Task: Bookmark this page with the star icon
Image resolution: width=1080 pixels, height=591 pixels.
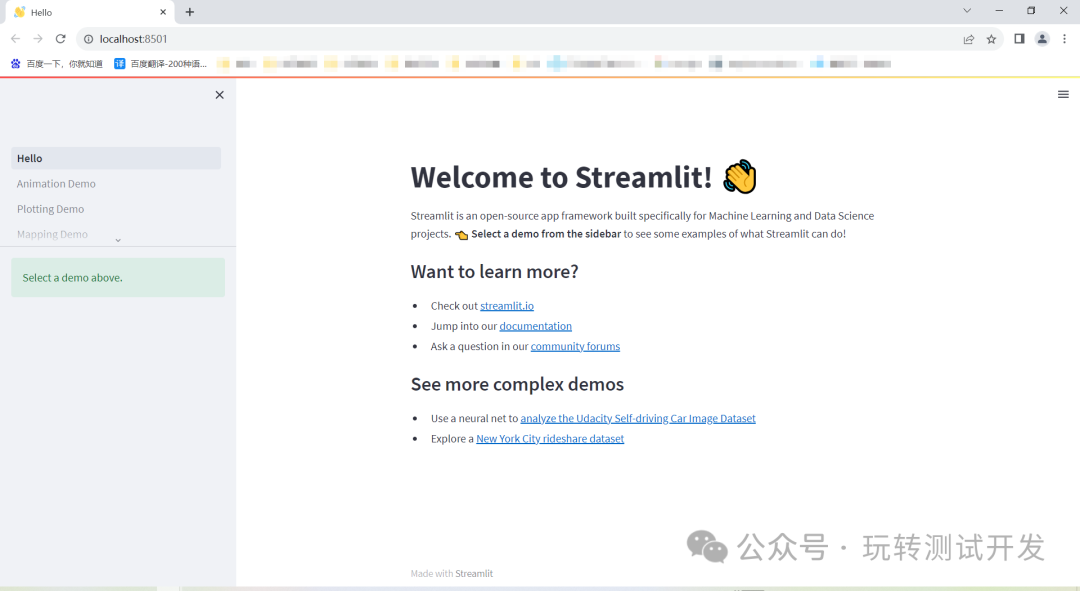Action: coord(991,39)
